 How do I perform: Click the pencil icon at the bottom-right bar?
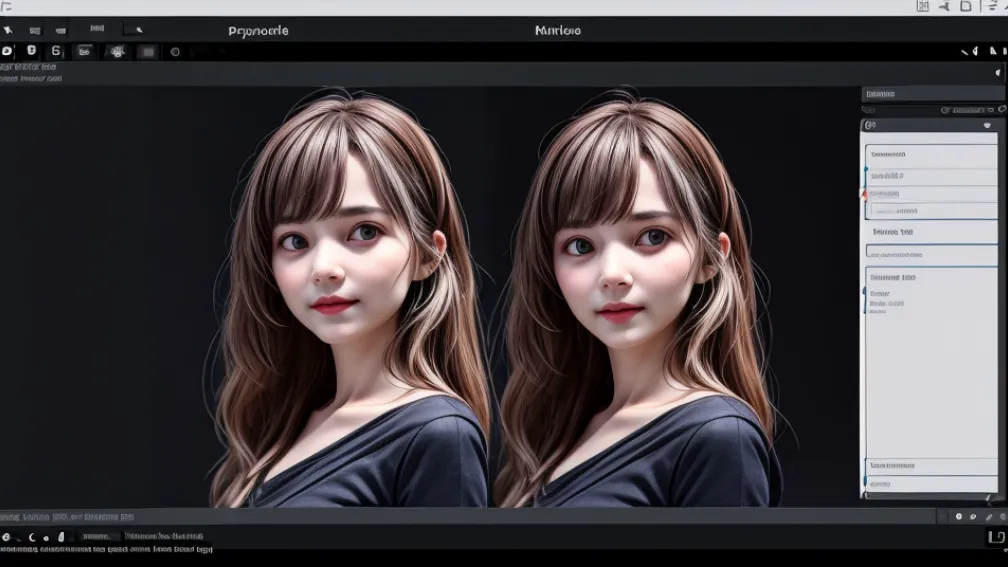989,517
